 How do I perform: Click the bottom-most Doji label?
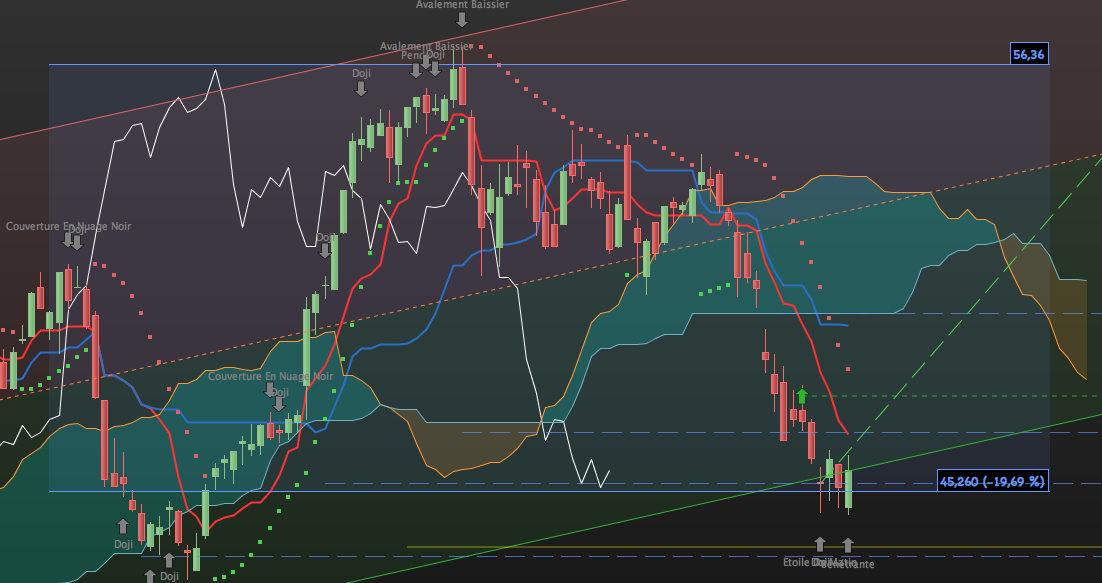point(169,576)
